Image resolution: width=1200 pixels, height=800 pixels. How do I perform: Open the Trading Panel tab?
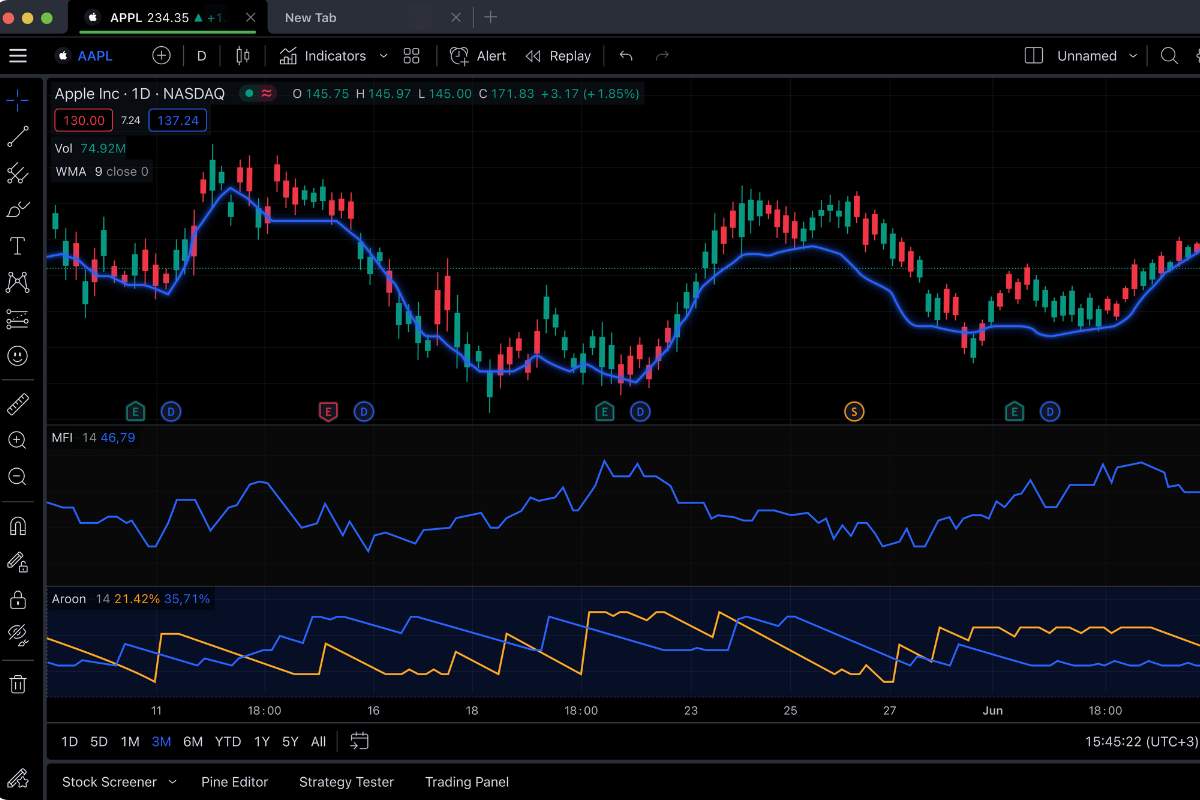[467, 782]
